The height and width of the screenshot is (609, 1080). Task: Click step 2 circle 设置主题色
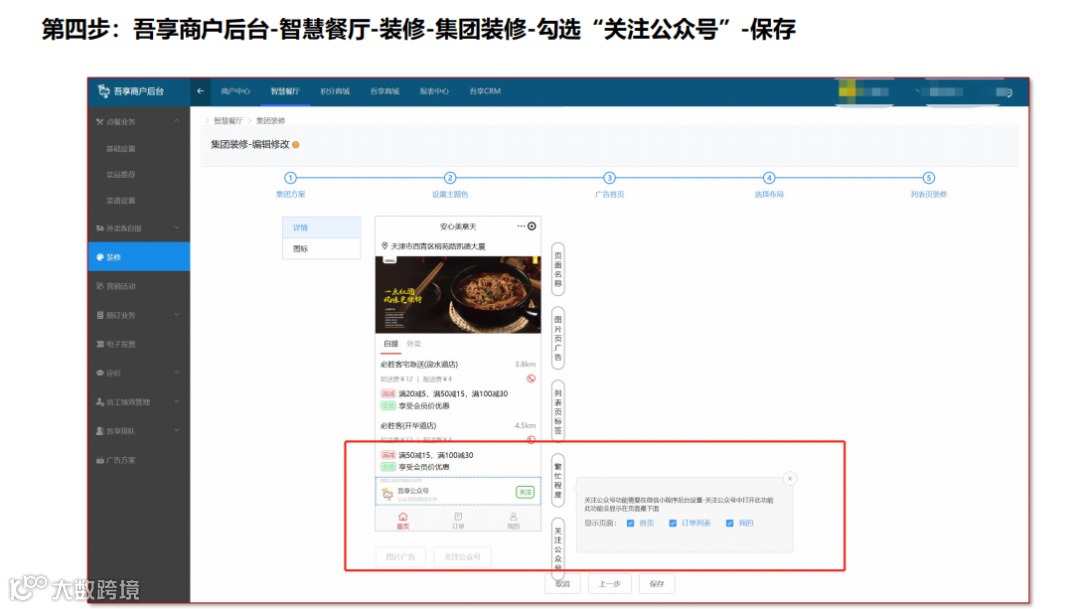pos(450,178)
